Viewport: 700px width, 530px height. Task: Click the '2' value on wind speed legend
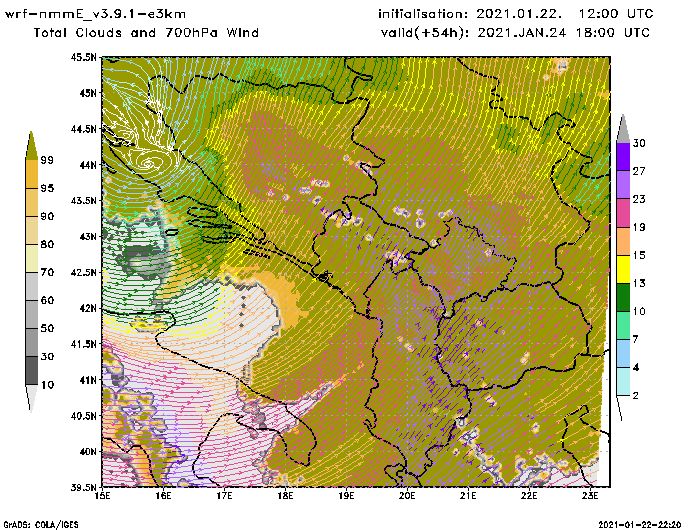636,396
